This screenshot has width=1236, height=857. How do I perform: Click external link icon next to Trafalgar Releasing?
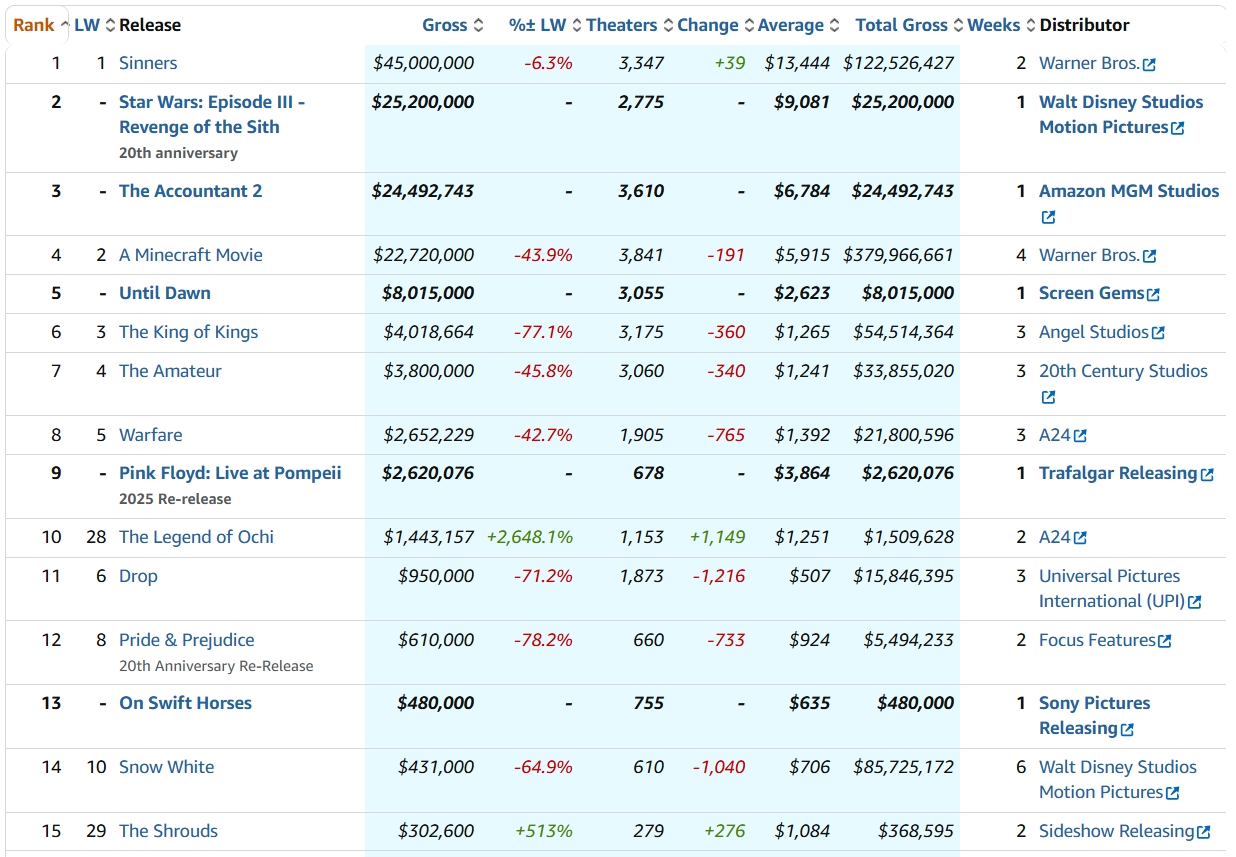click(x=1207, y=474)
